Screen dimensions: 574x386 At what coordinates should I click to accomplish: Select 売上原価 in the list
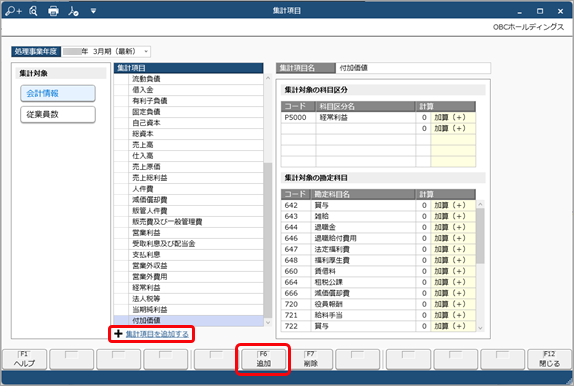[x=189, y=167]
